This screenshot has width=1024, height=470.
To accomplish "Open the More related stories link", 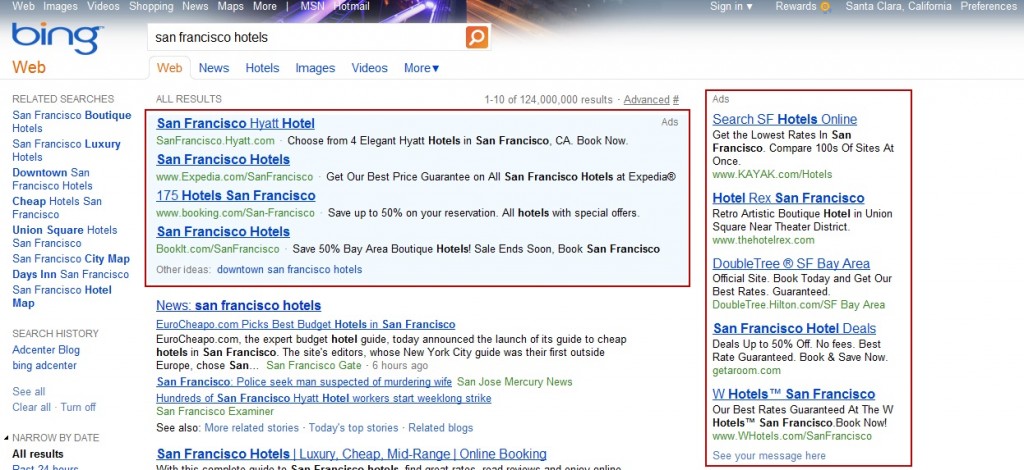I will click(251, 428).
